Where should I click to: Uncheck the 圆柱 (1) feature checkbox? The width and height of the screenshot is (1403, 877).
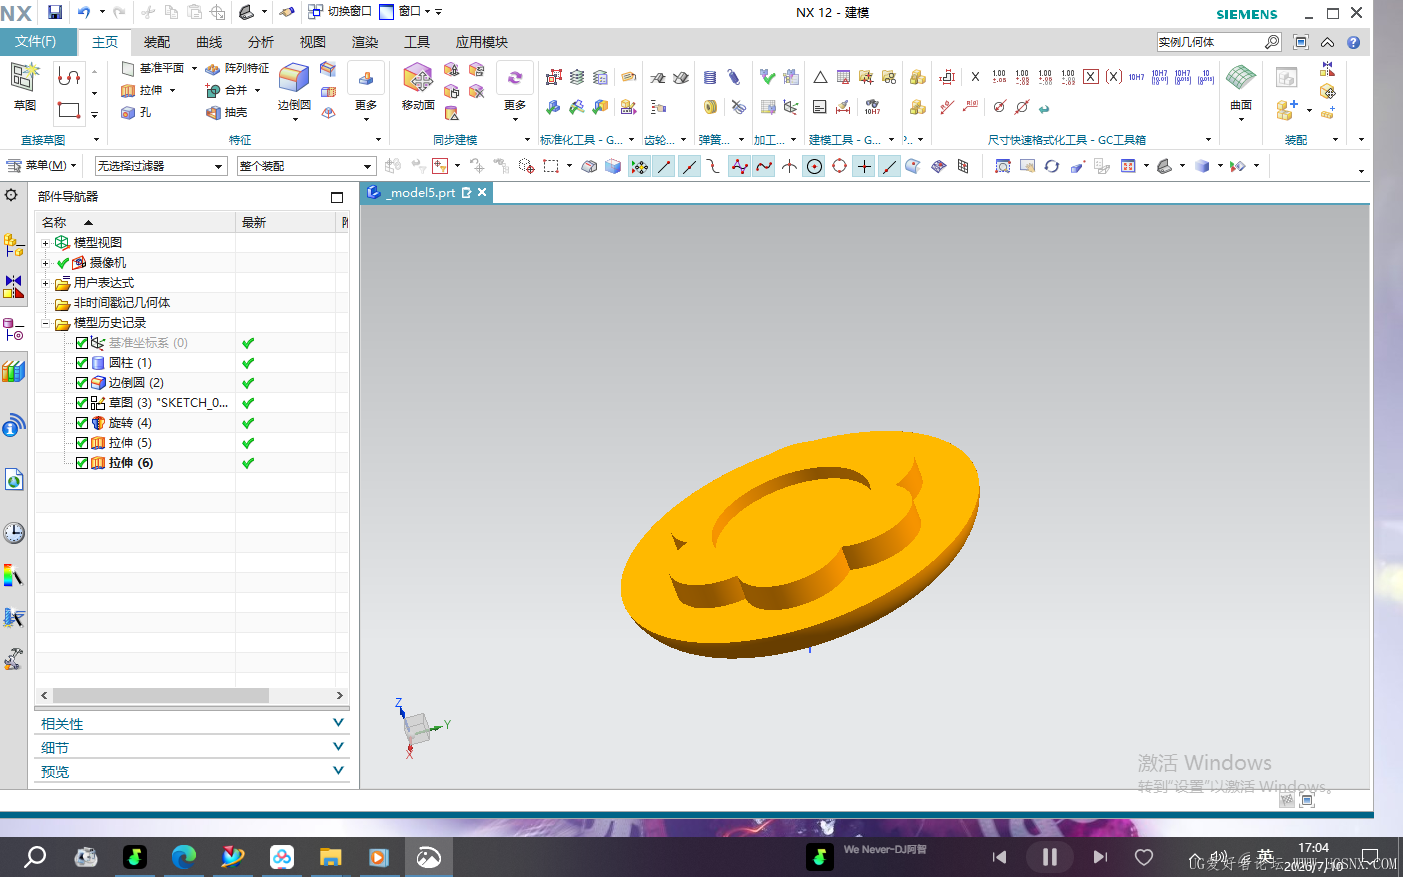coord(82,363)
